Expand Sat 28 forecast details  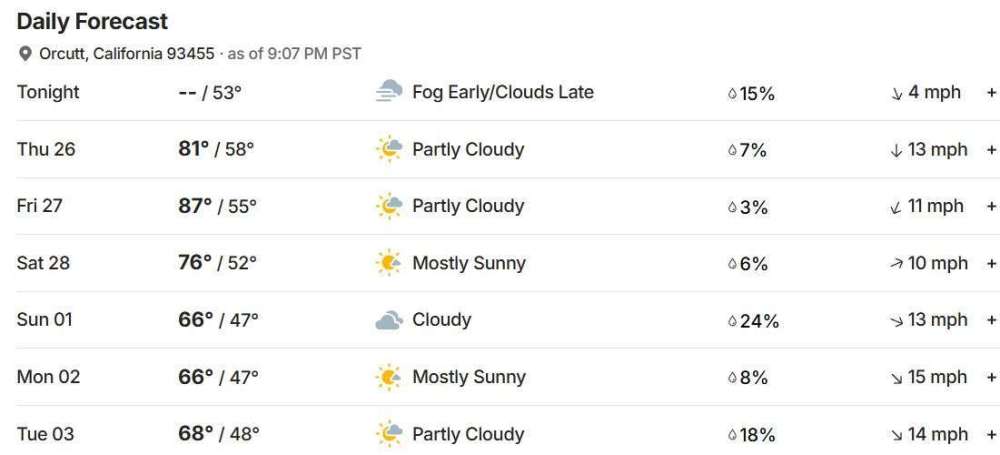pyautogui.click(x=991, y=264)
